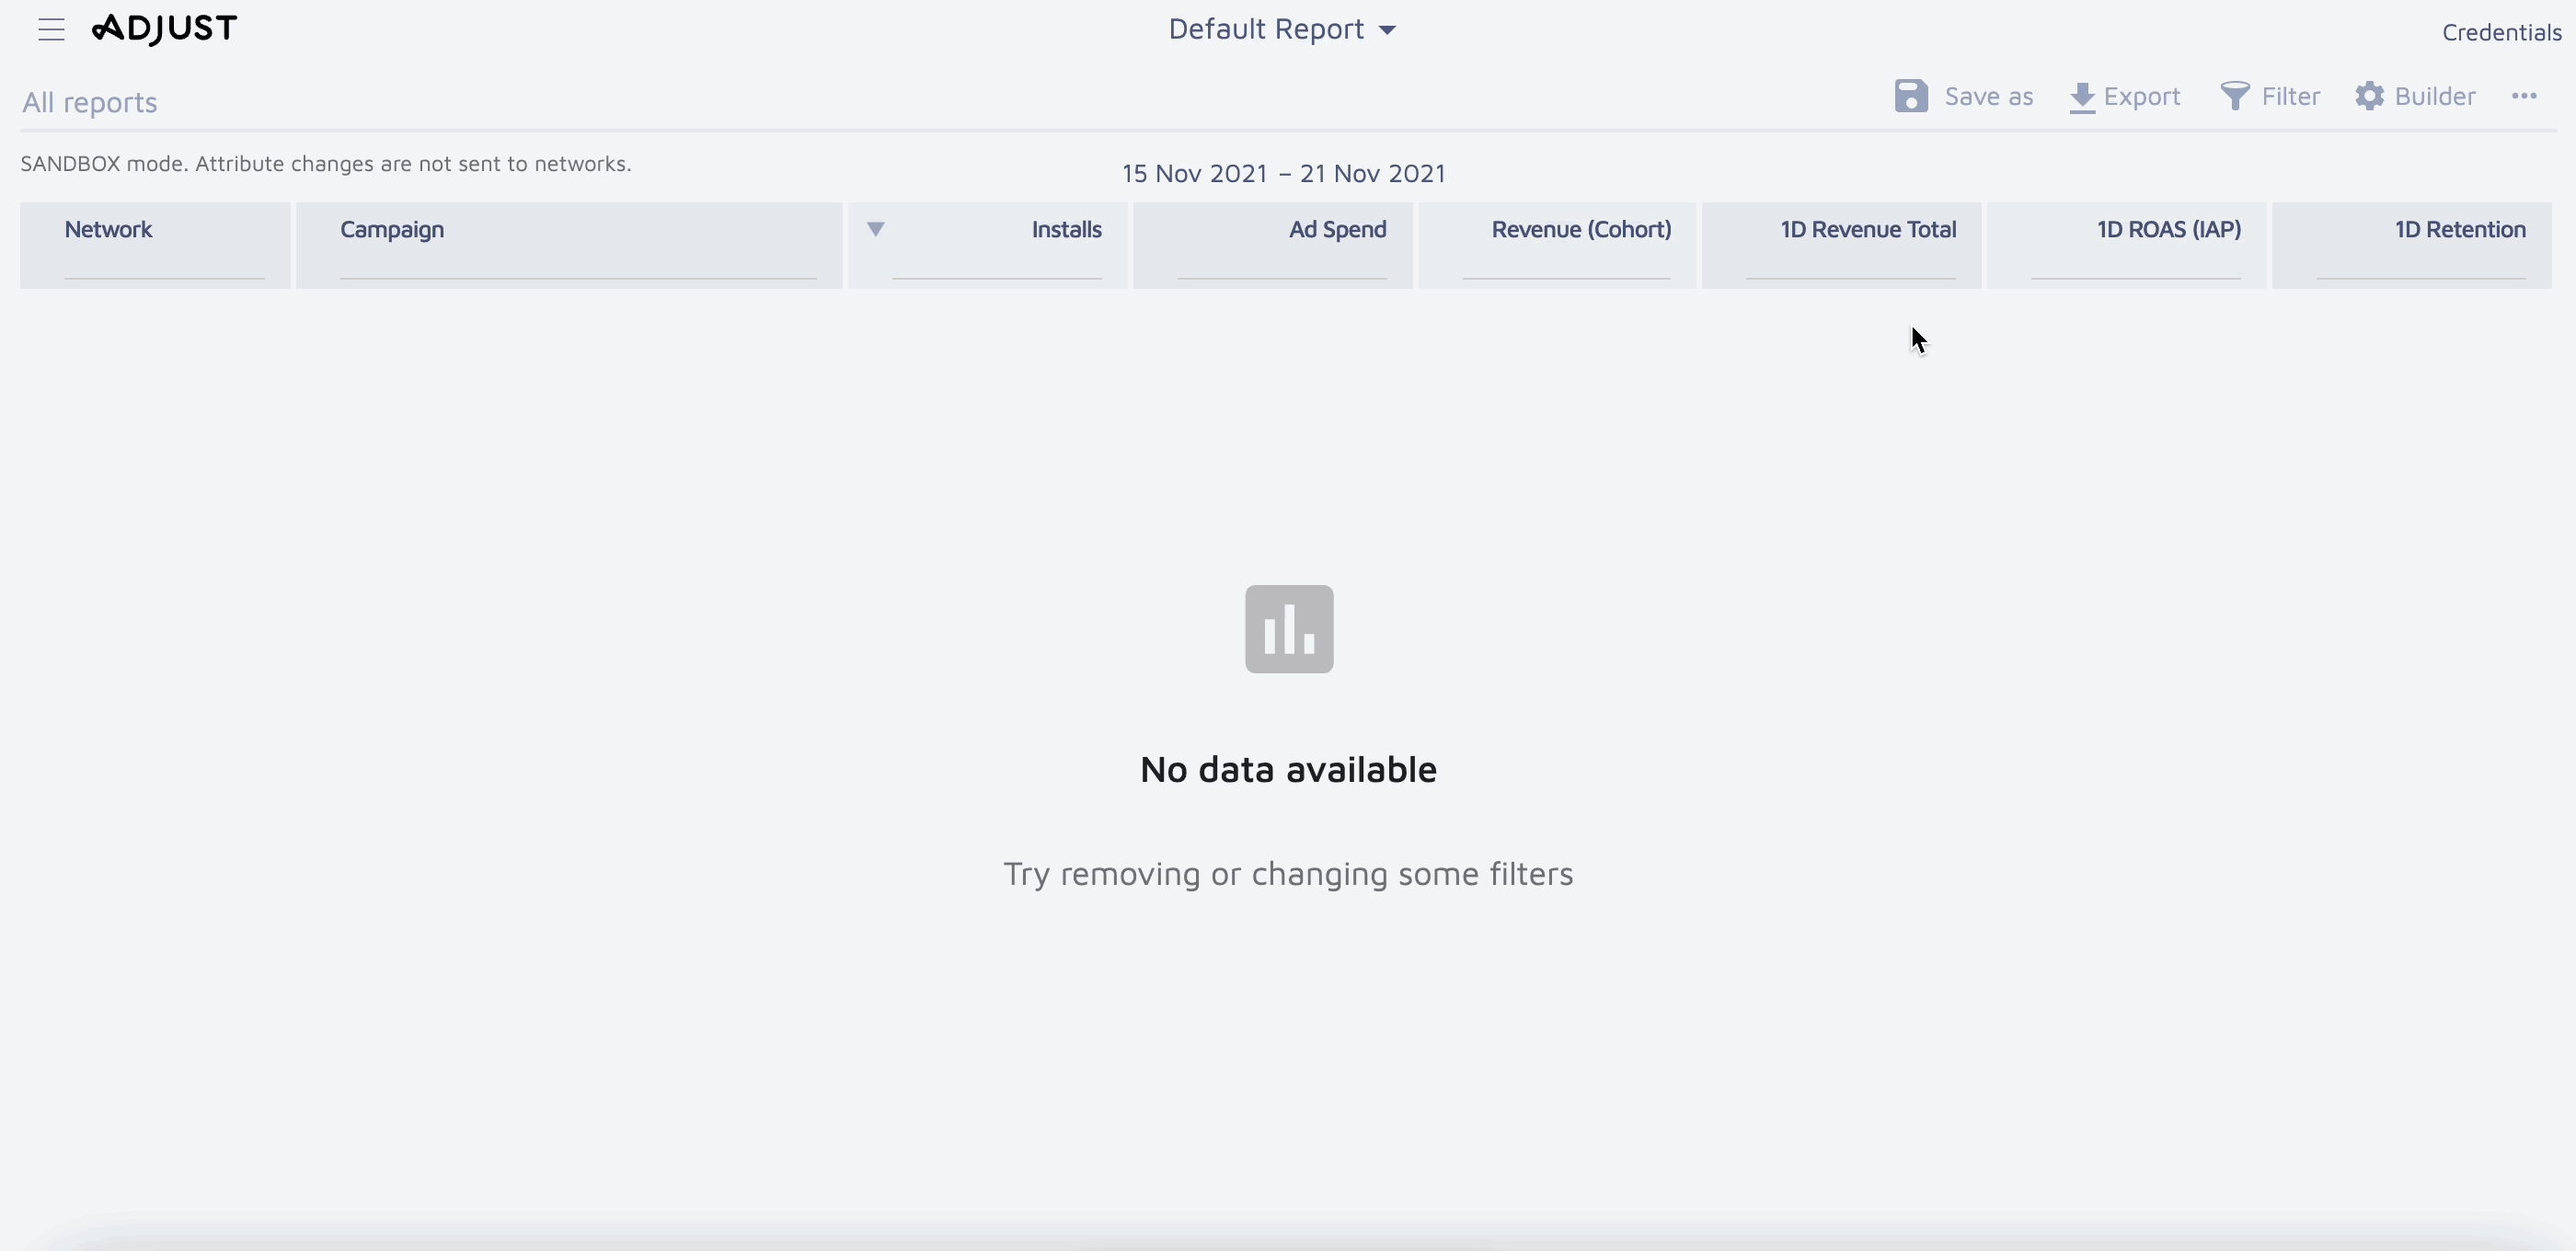Toggle sorting on the Ad Spend column

tap(1338, 230)
